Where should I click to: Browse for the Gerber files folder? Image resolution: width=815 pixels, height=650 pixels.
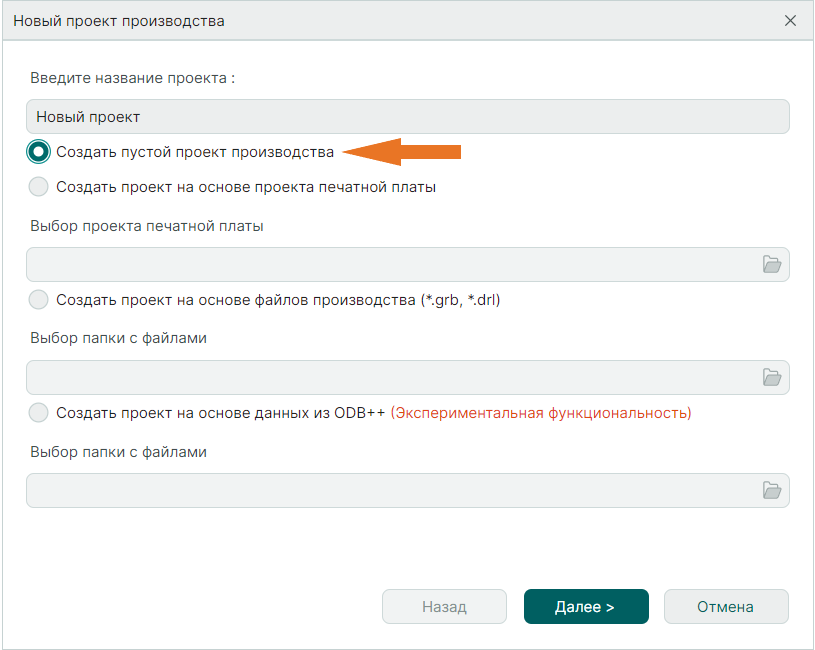pyautogui.click(x=771, y=376)
